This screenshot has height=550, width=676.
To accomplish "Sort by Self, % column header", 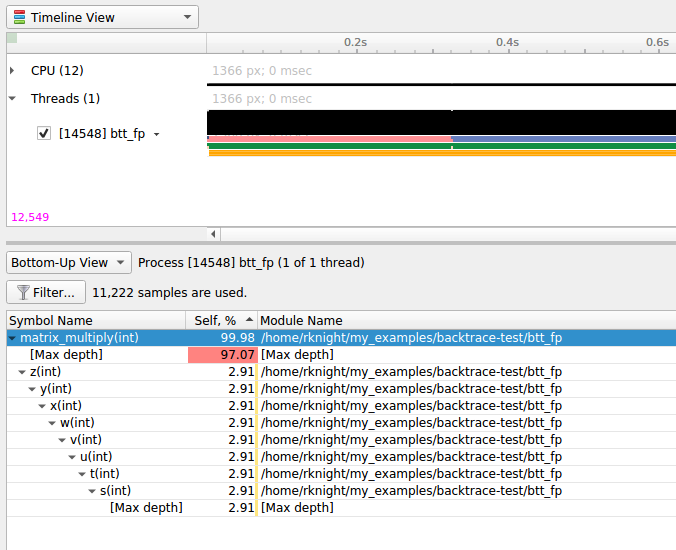I will [x=220, y=320].
